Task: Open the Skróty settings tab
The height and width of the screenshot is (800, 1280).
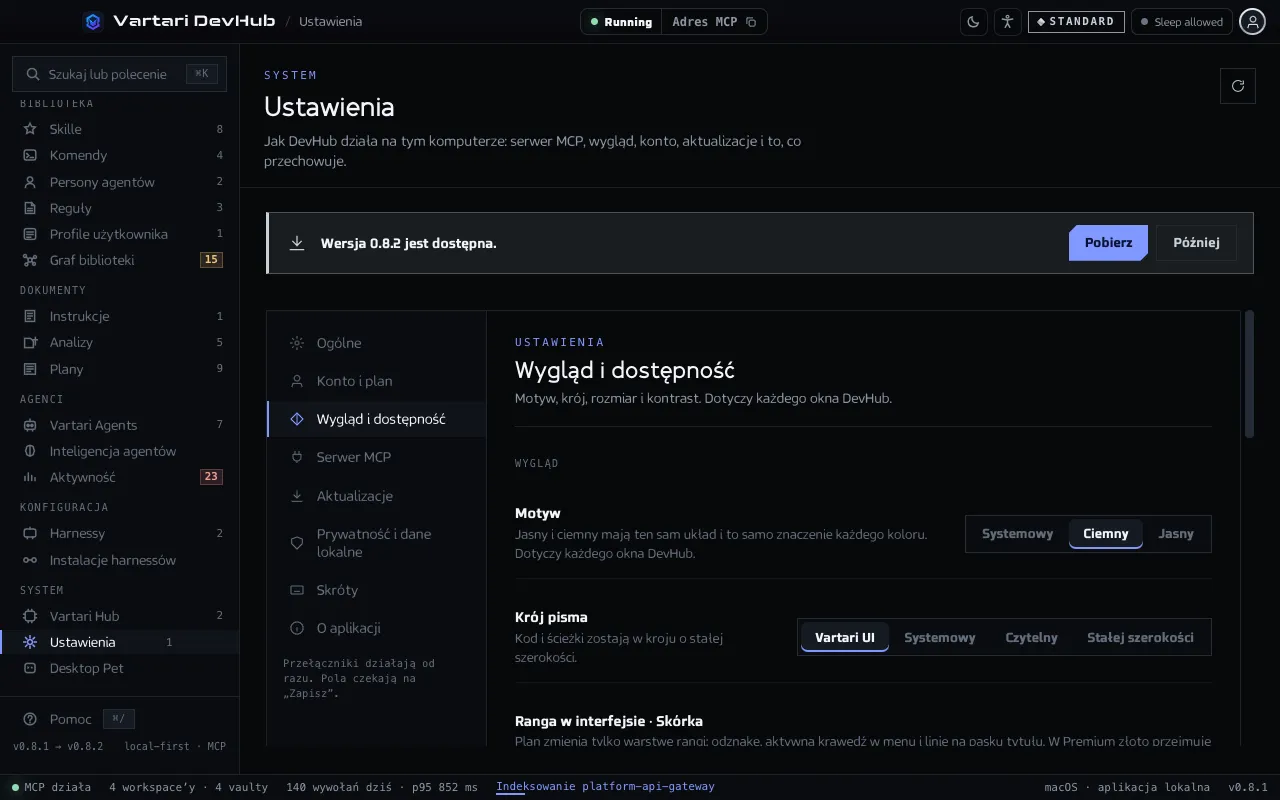Action: (377, 590)
